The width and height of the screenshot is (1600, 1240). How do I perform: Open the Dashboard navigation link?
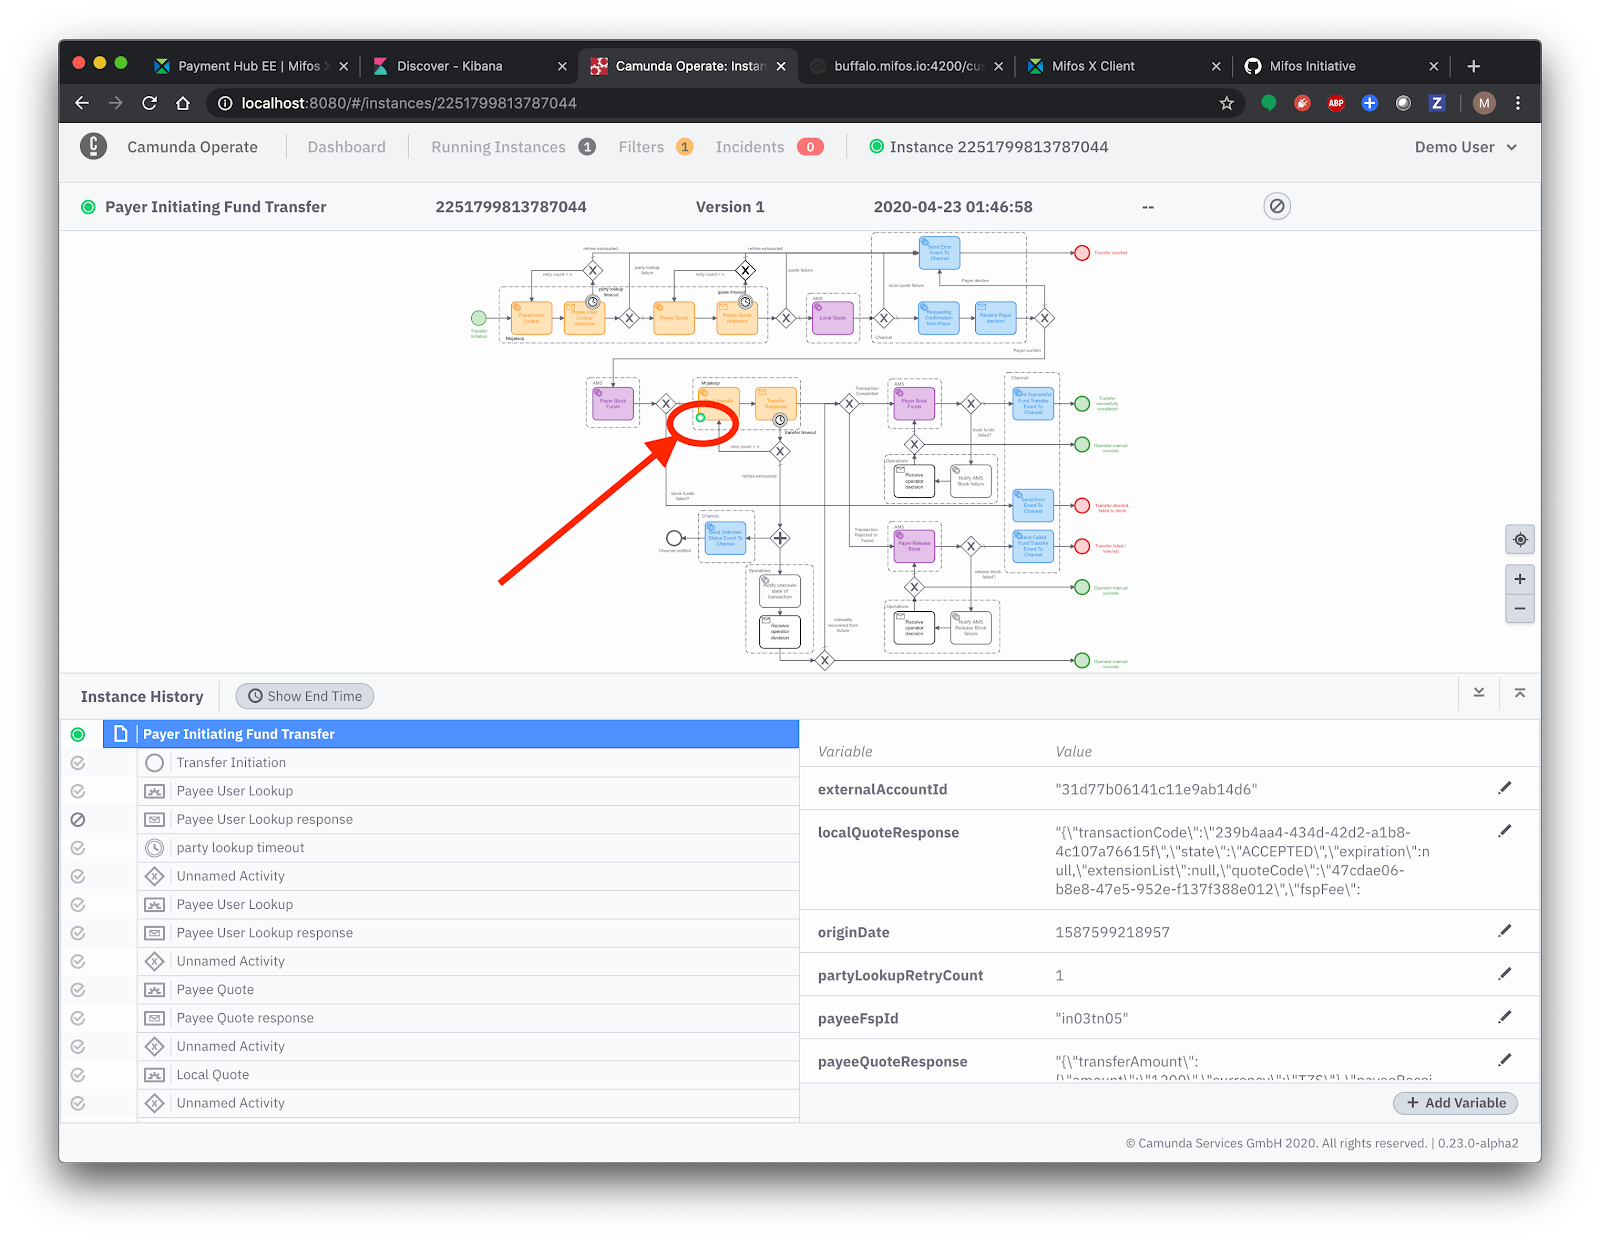pos(346,147)
